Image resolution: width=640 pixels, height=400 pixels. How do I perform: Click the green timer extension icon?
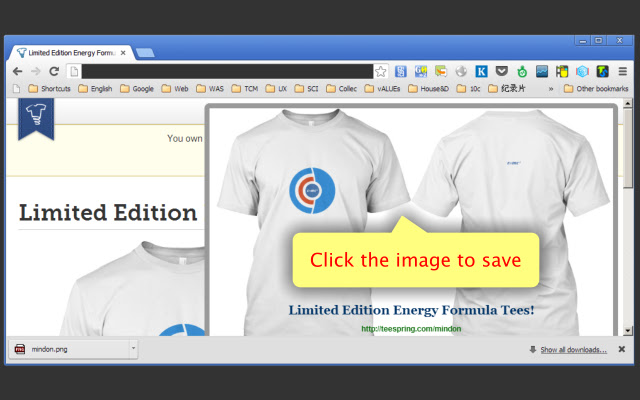pos(522,72)
